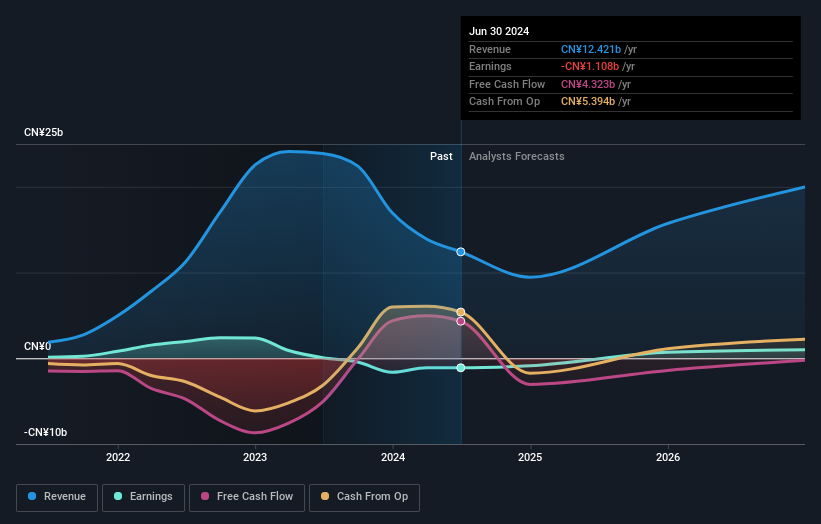Click the CN¥4.323b free cash flow value

(x=588, y=84)
